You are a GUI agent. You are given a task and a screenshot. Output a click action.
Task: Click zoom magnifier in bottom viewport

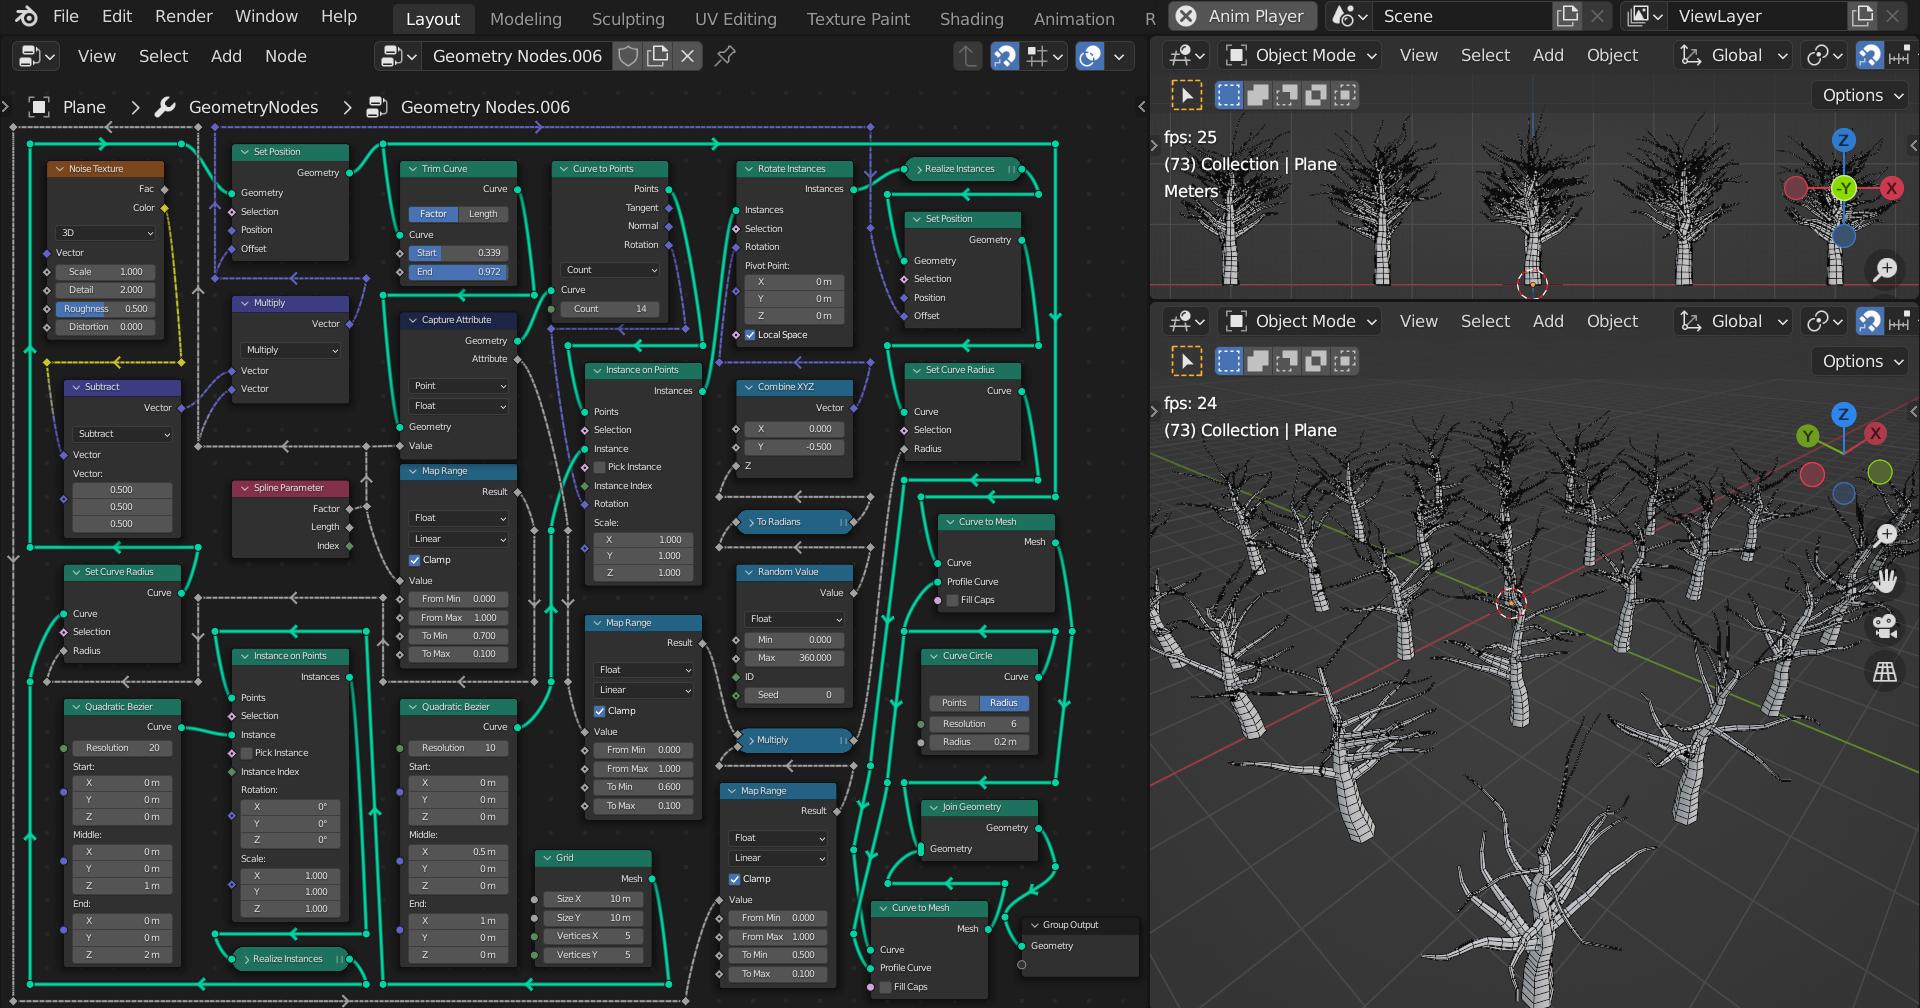tap(1885, 534)
